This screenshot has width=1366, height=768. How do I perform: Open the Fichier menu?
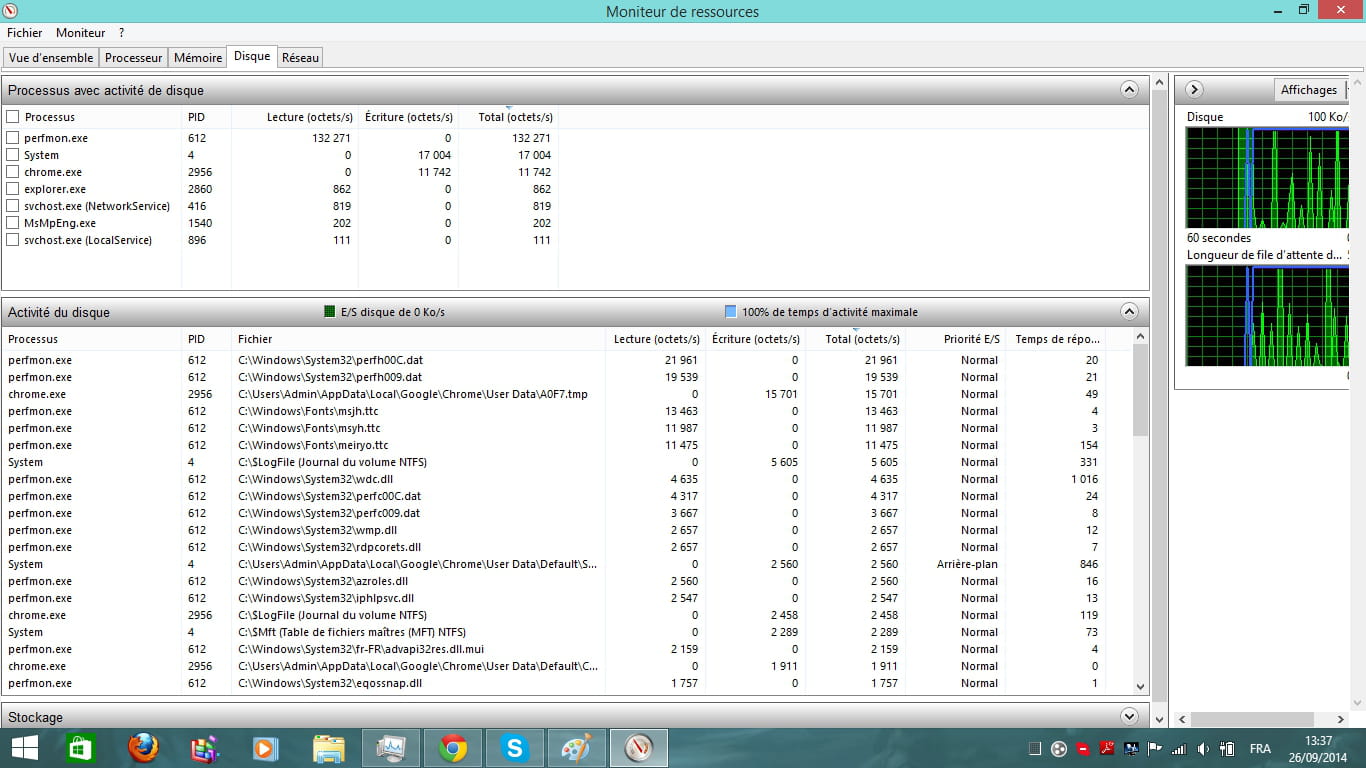click(25, 33)
